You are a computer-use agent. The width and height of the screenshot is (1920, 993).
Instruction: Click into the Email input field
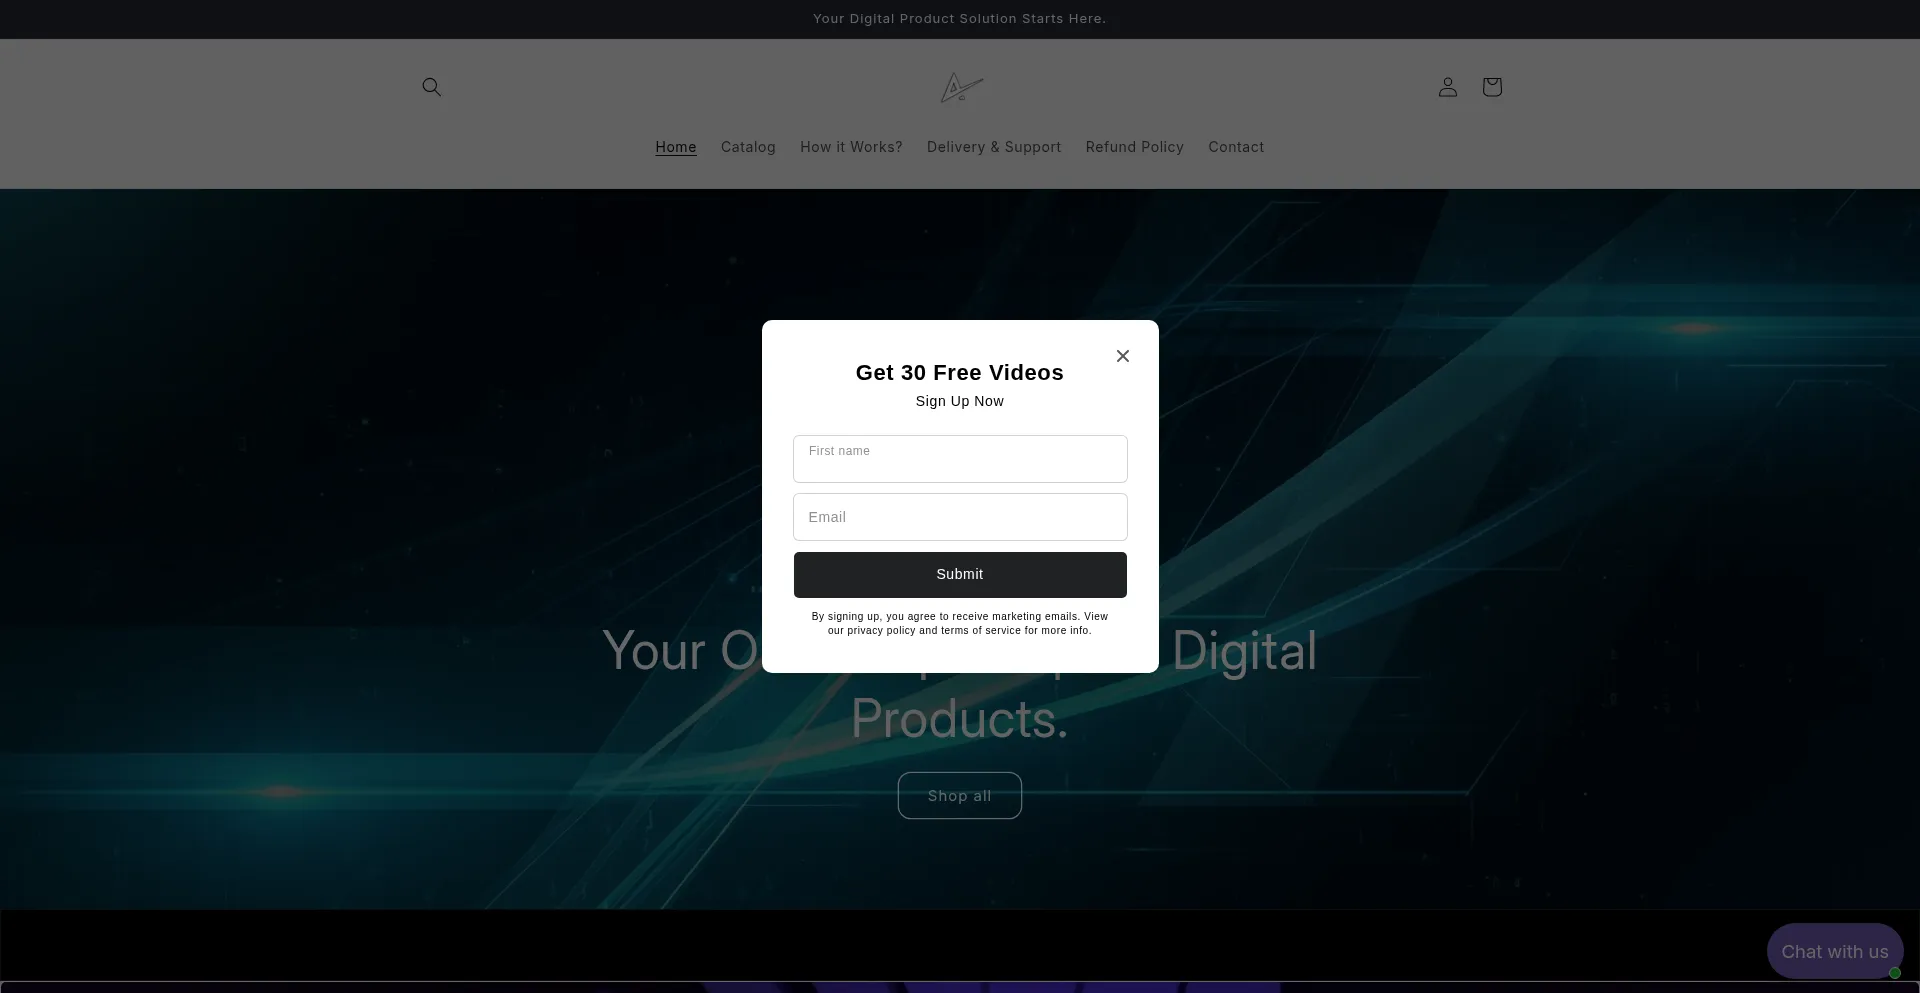point(959,517)
